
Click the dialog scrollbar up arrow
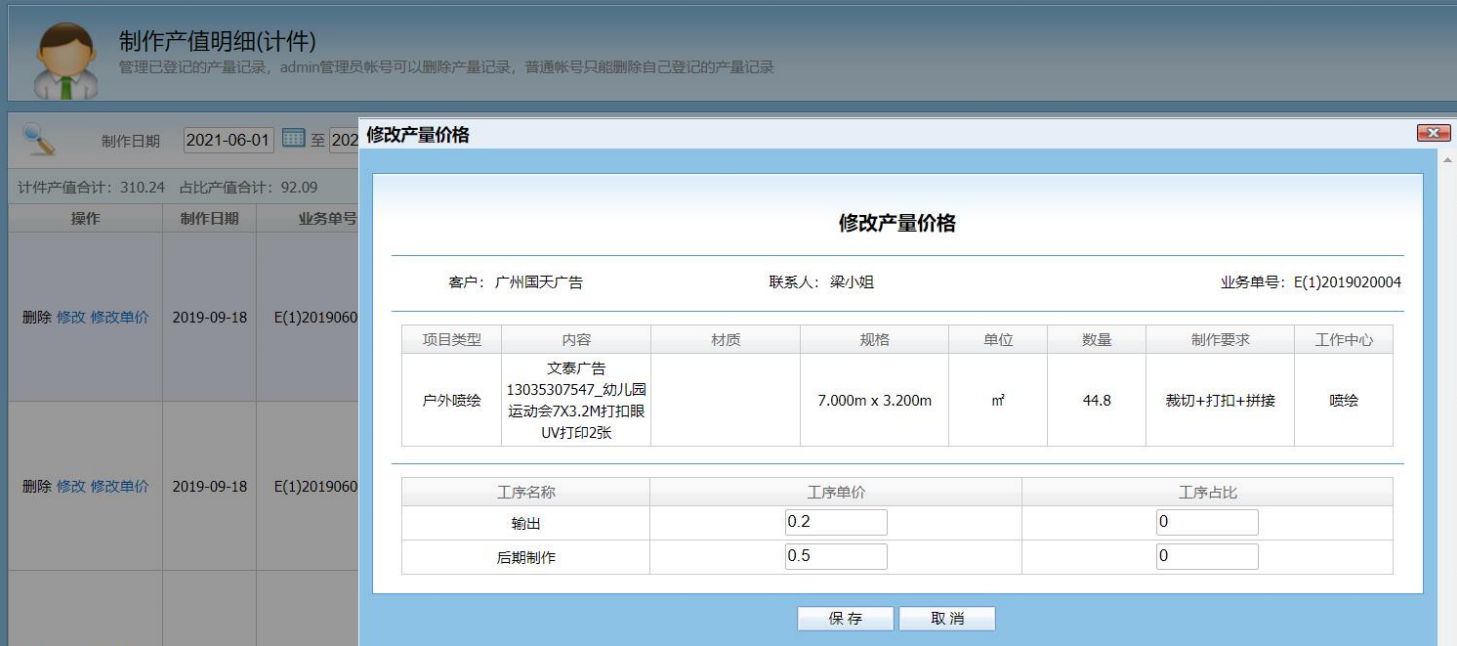coord(1449,160)
